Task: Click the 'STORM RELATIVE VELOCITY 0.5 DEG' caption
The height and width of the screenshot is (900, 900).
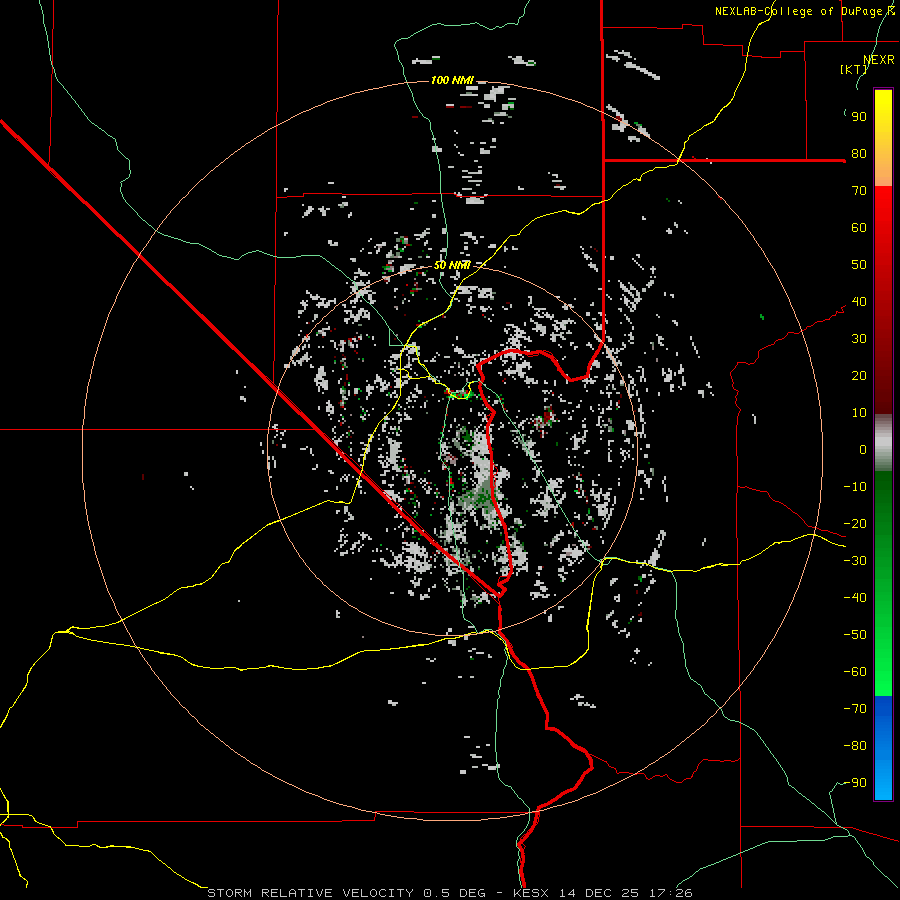Action: point(346,893)
